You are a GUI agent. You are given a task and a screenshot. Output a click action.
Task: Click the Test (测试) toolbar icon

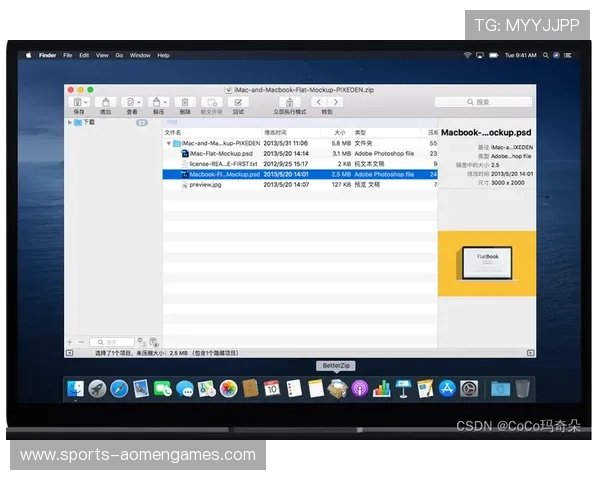click(238, 102)
